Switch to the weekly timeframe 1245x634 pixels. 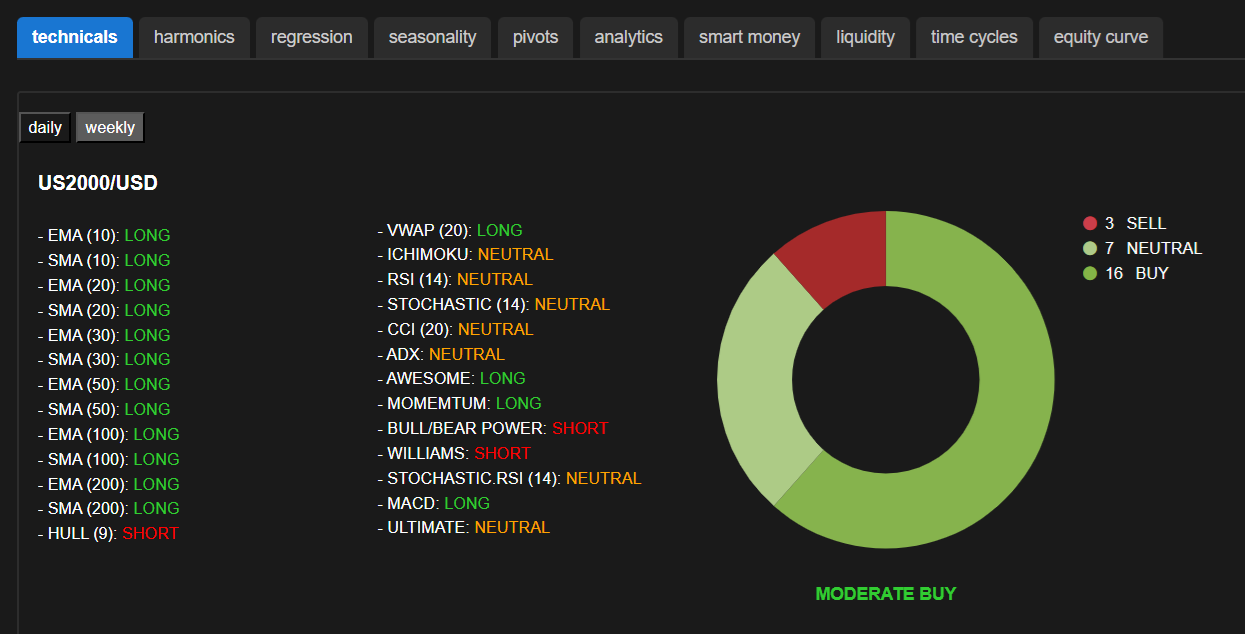pos(110,127)
